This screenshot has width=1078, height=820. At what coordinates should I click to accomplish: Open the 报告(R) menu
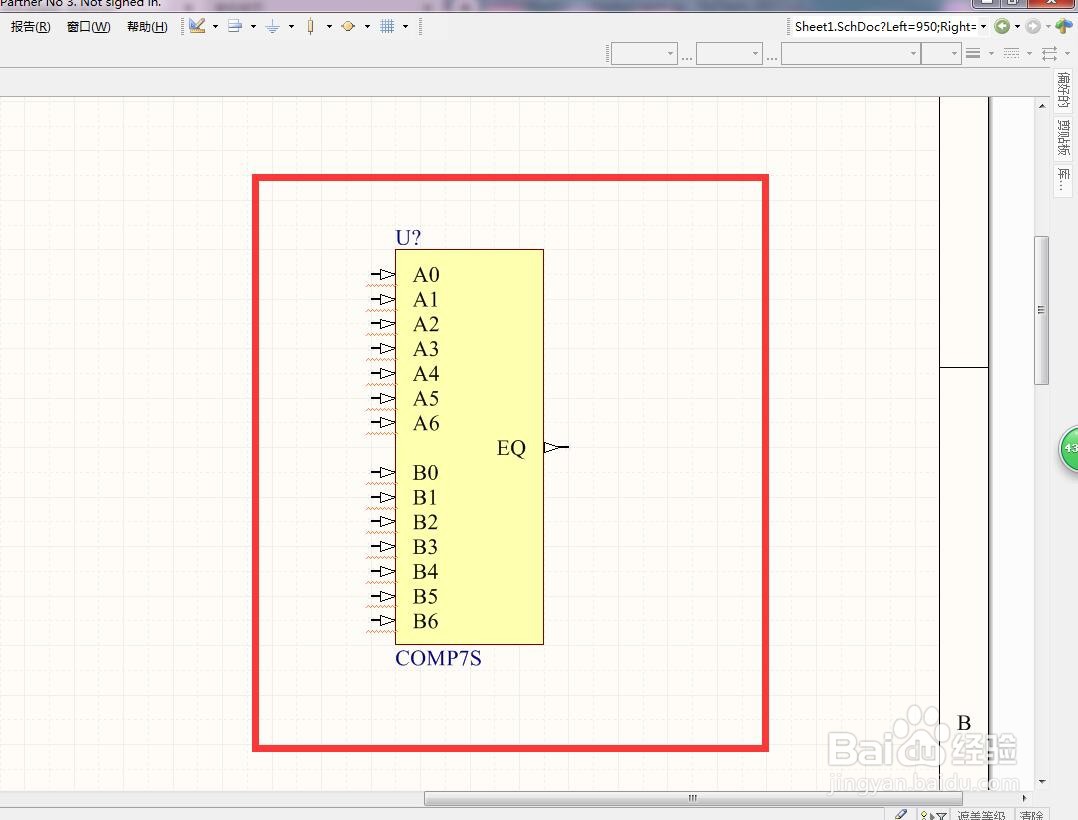30,27
